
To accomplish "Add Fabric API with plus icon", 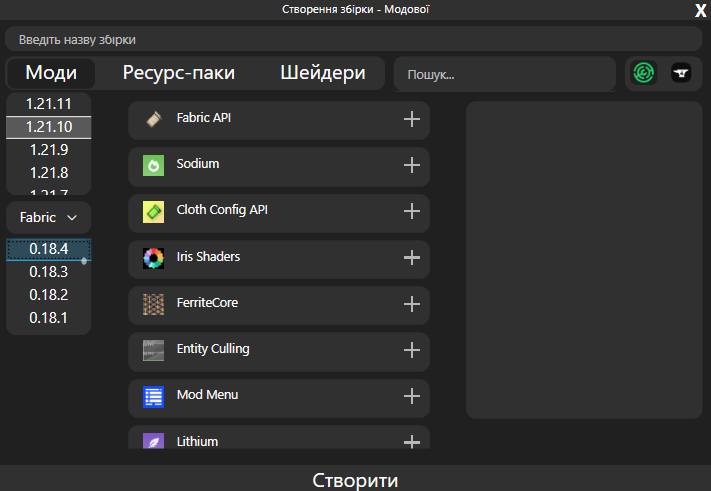I will pos(411,119).
